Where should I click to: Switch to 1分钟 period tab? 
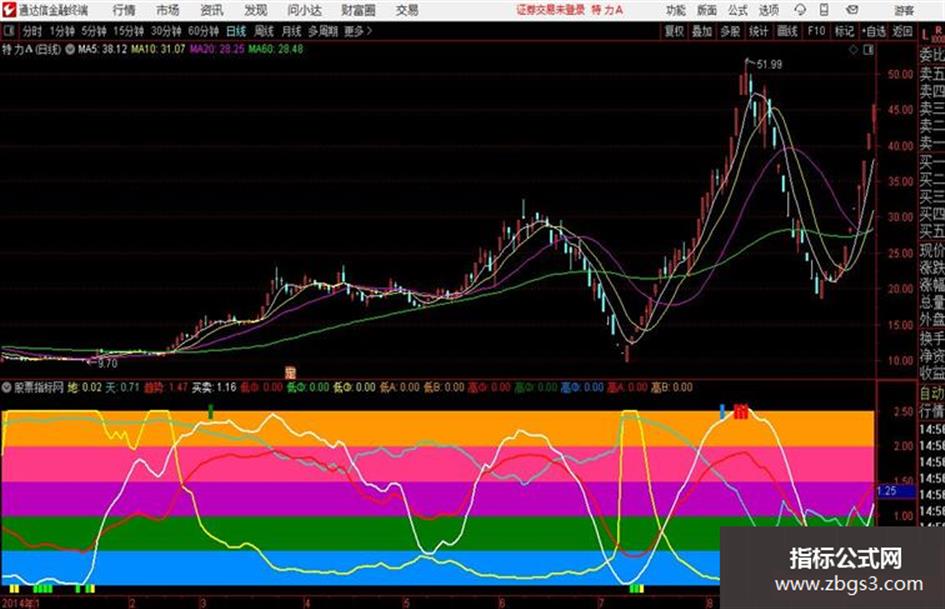tap(62, 31)
